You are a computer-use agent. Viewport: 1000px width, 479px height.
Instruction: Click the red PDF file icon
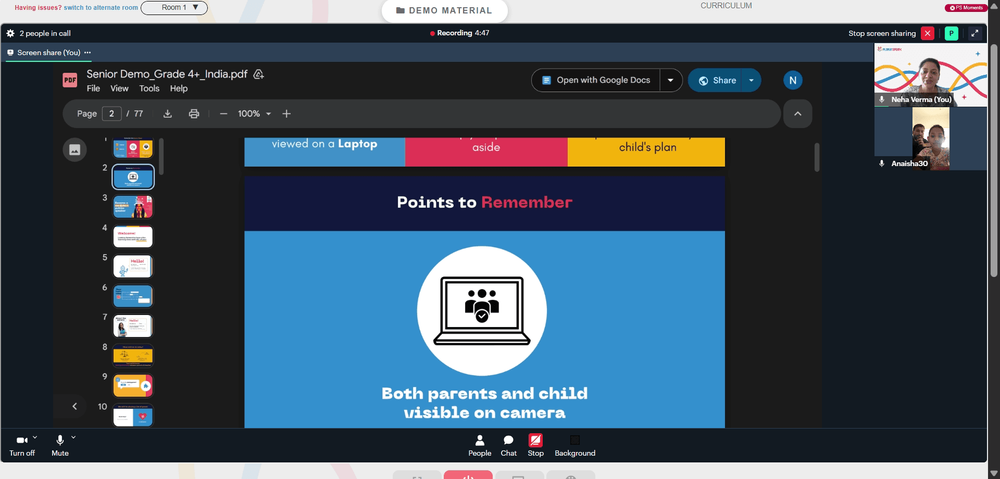(70, 80)
